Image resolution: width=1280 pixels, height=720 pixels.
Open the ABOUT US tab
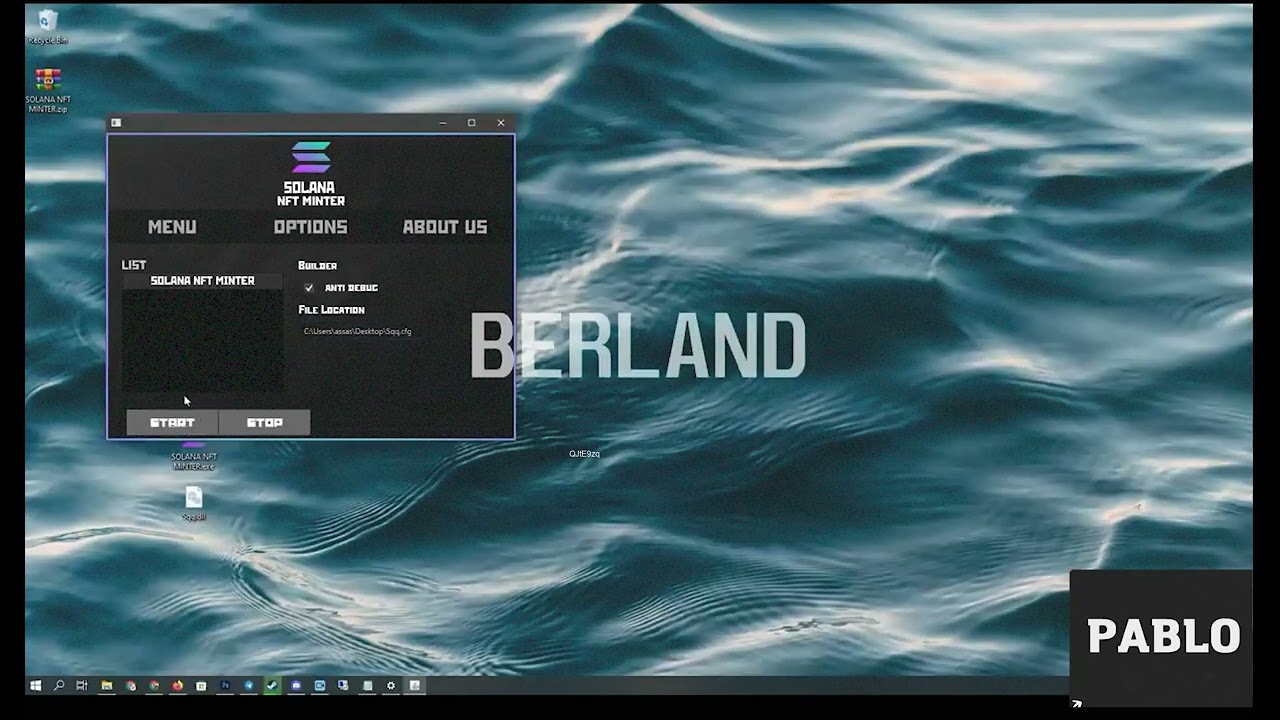pyautogui.click(x=445, y=227)
